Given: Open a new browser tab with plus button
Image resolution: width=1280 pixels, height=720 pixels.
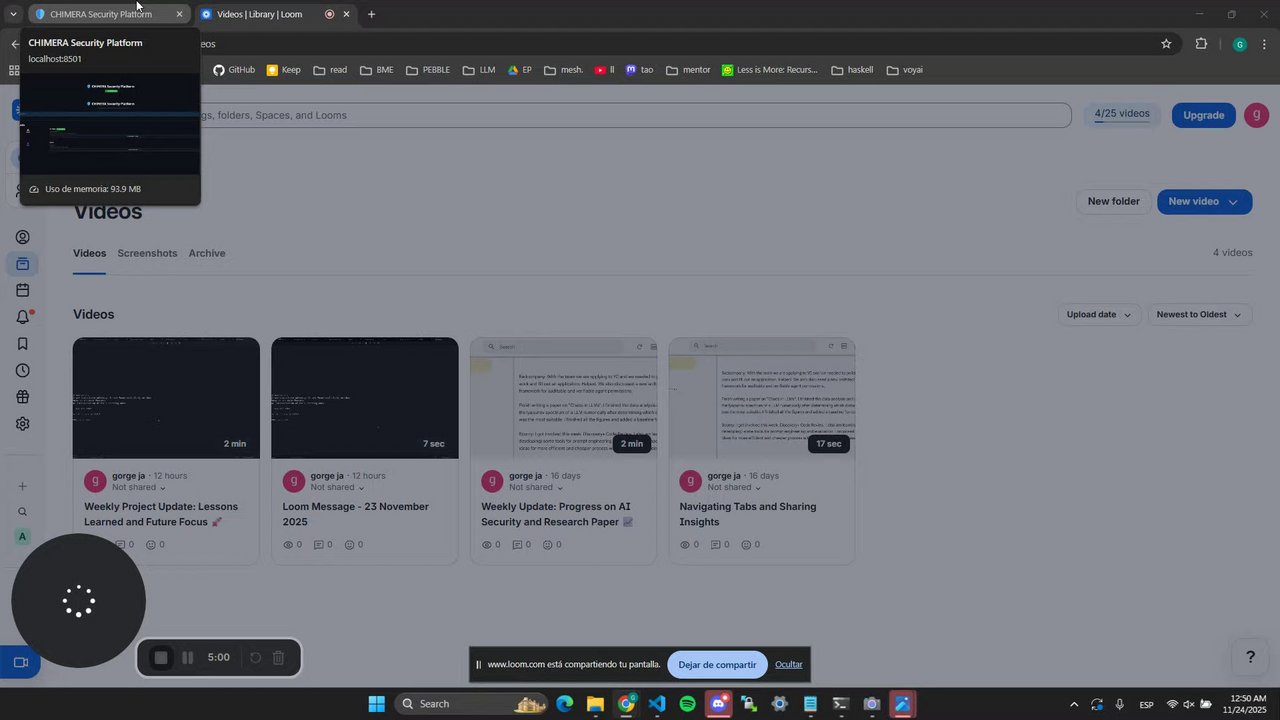Looking at the screenshot, I should [371, 14].
